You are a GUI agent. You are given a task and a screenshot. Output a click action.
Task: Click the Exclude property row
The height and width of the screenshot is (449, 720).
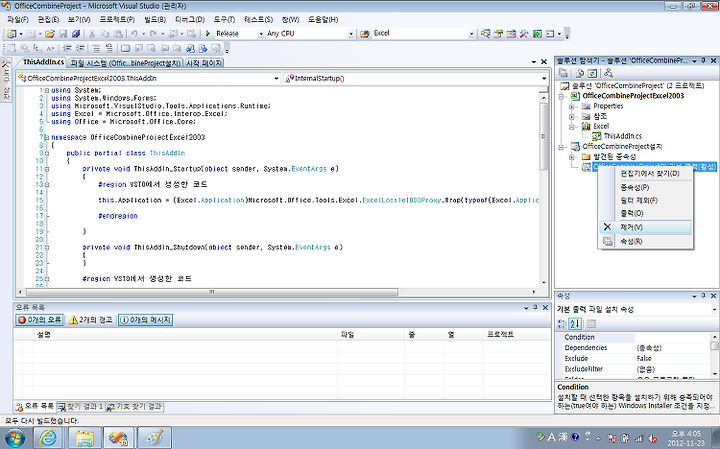pos(637,359)
